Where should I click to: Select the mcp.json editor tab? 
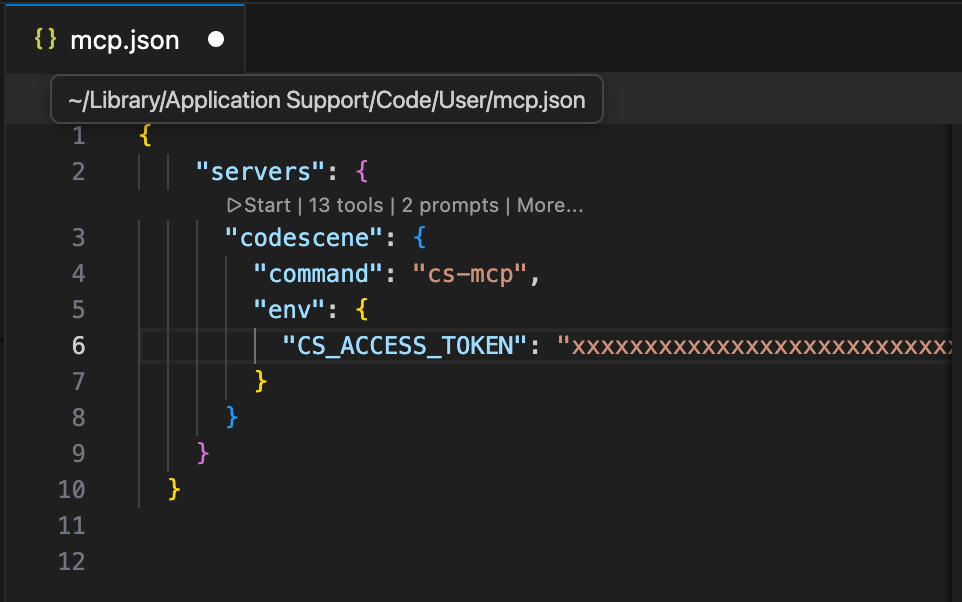[125, 39]
